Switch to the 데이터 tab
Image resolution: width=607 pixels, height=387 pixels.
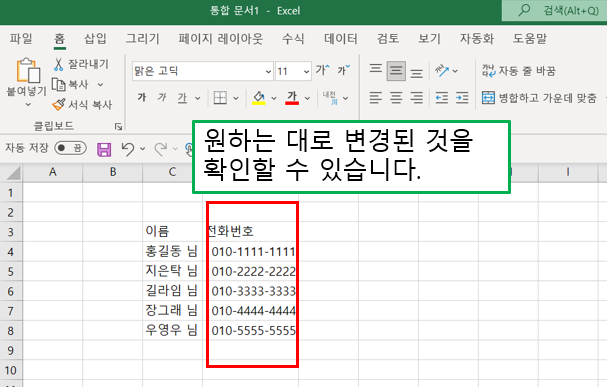[x=341, y=38]
